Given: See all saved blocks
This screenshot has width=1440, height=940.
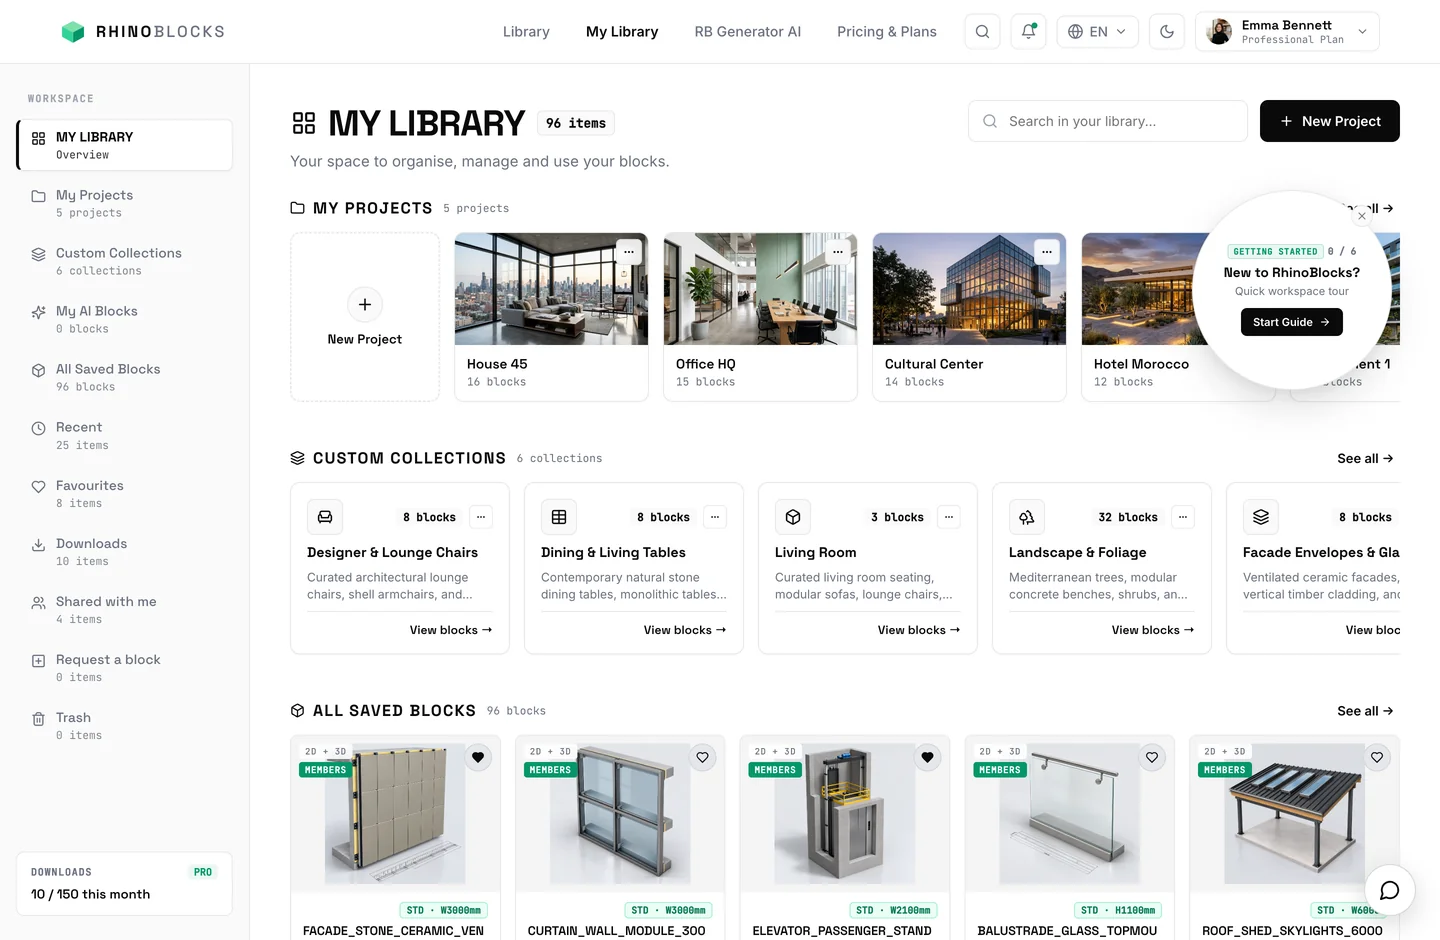Looking at the screenshot, I should pyautogui.click(x=1365, y=711).
